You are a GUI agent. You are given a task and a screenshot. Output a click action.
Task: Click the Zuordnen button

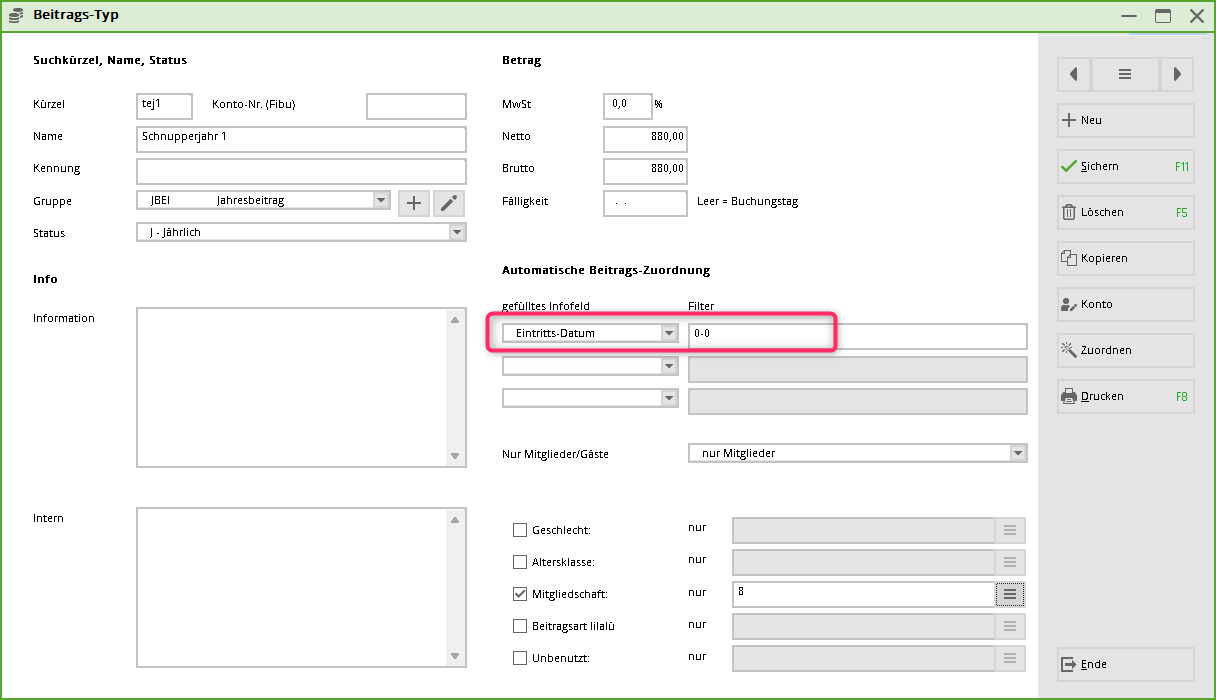1125,350
